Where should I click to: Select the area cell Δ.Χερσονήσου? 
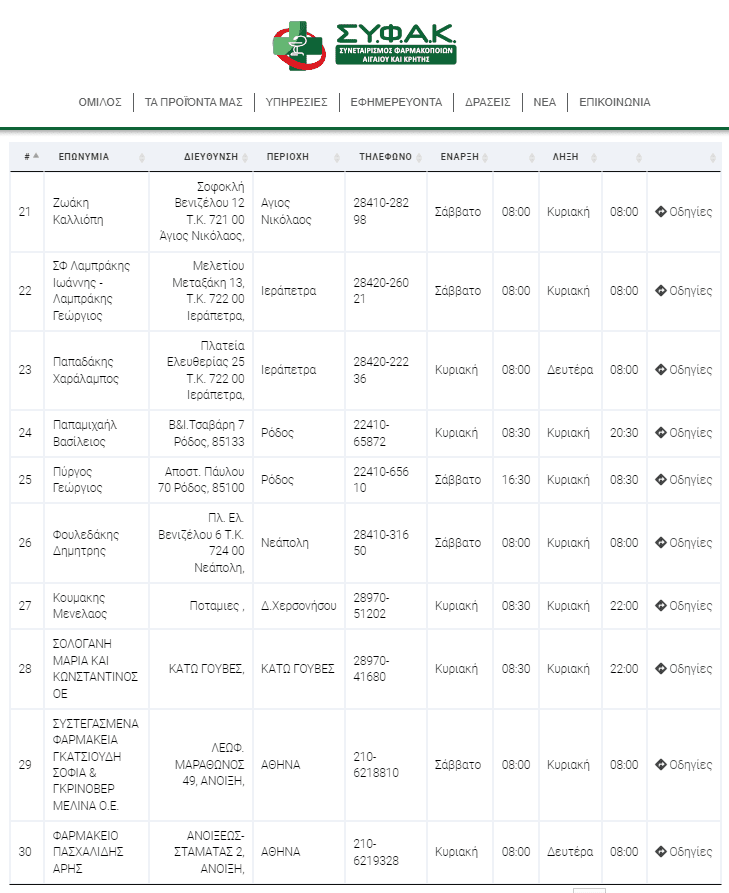[298, 606]
